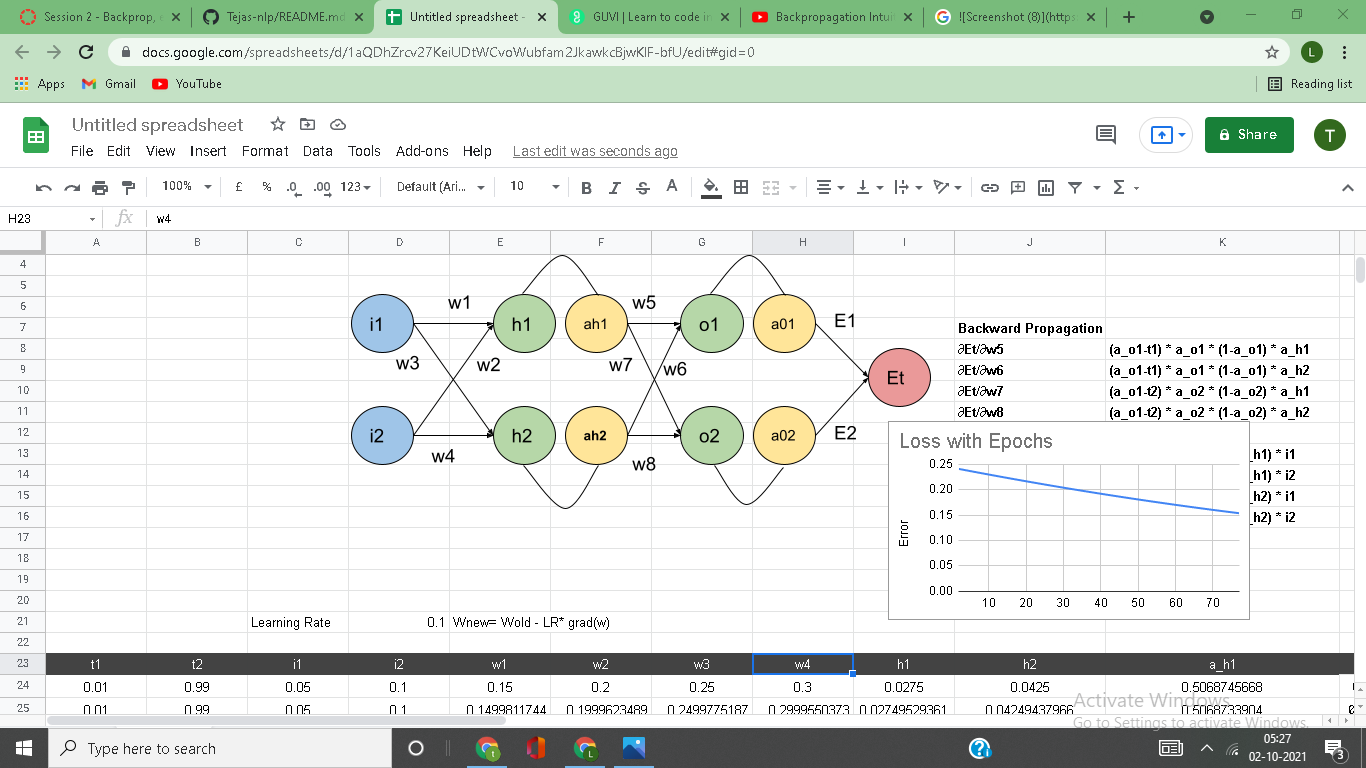Click the Gmail bookmark

109,84
